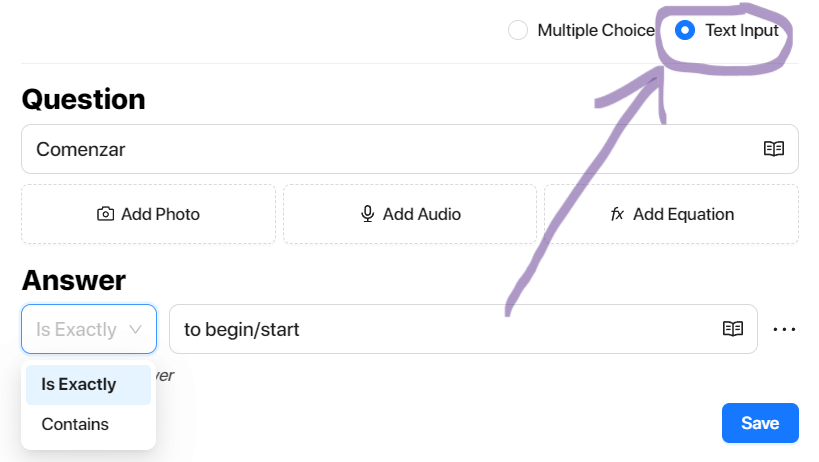The image size is (819, 462).
Task: Click the Save button
Action: [x=760, y=423]
